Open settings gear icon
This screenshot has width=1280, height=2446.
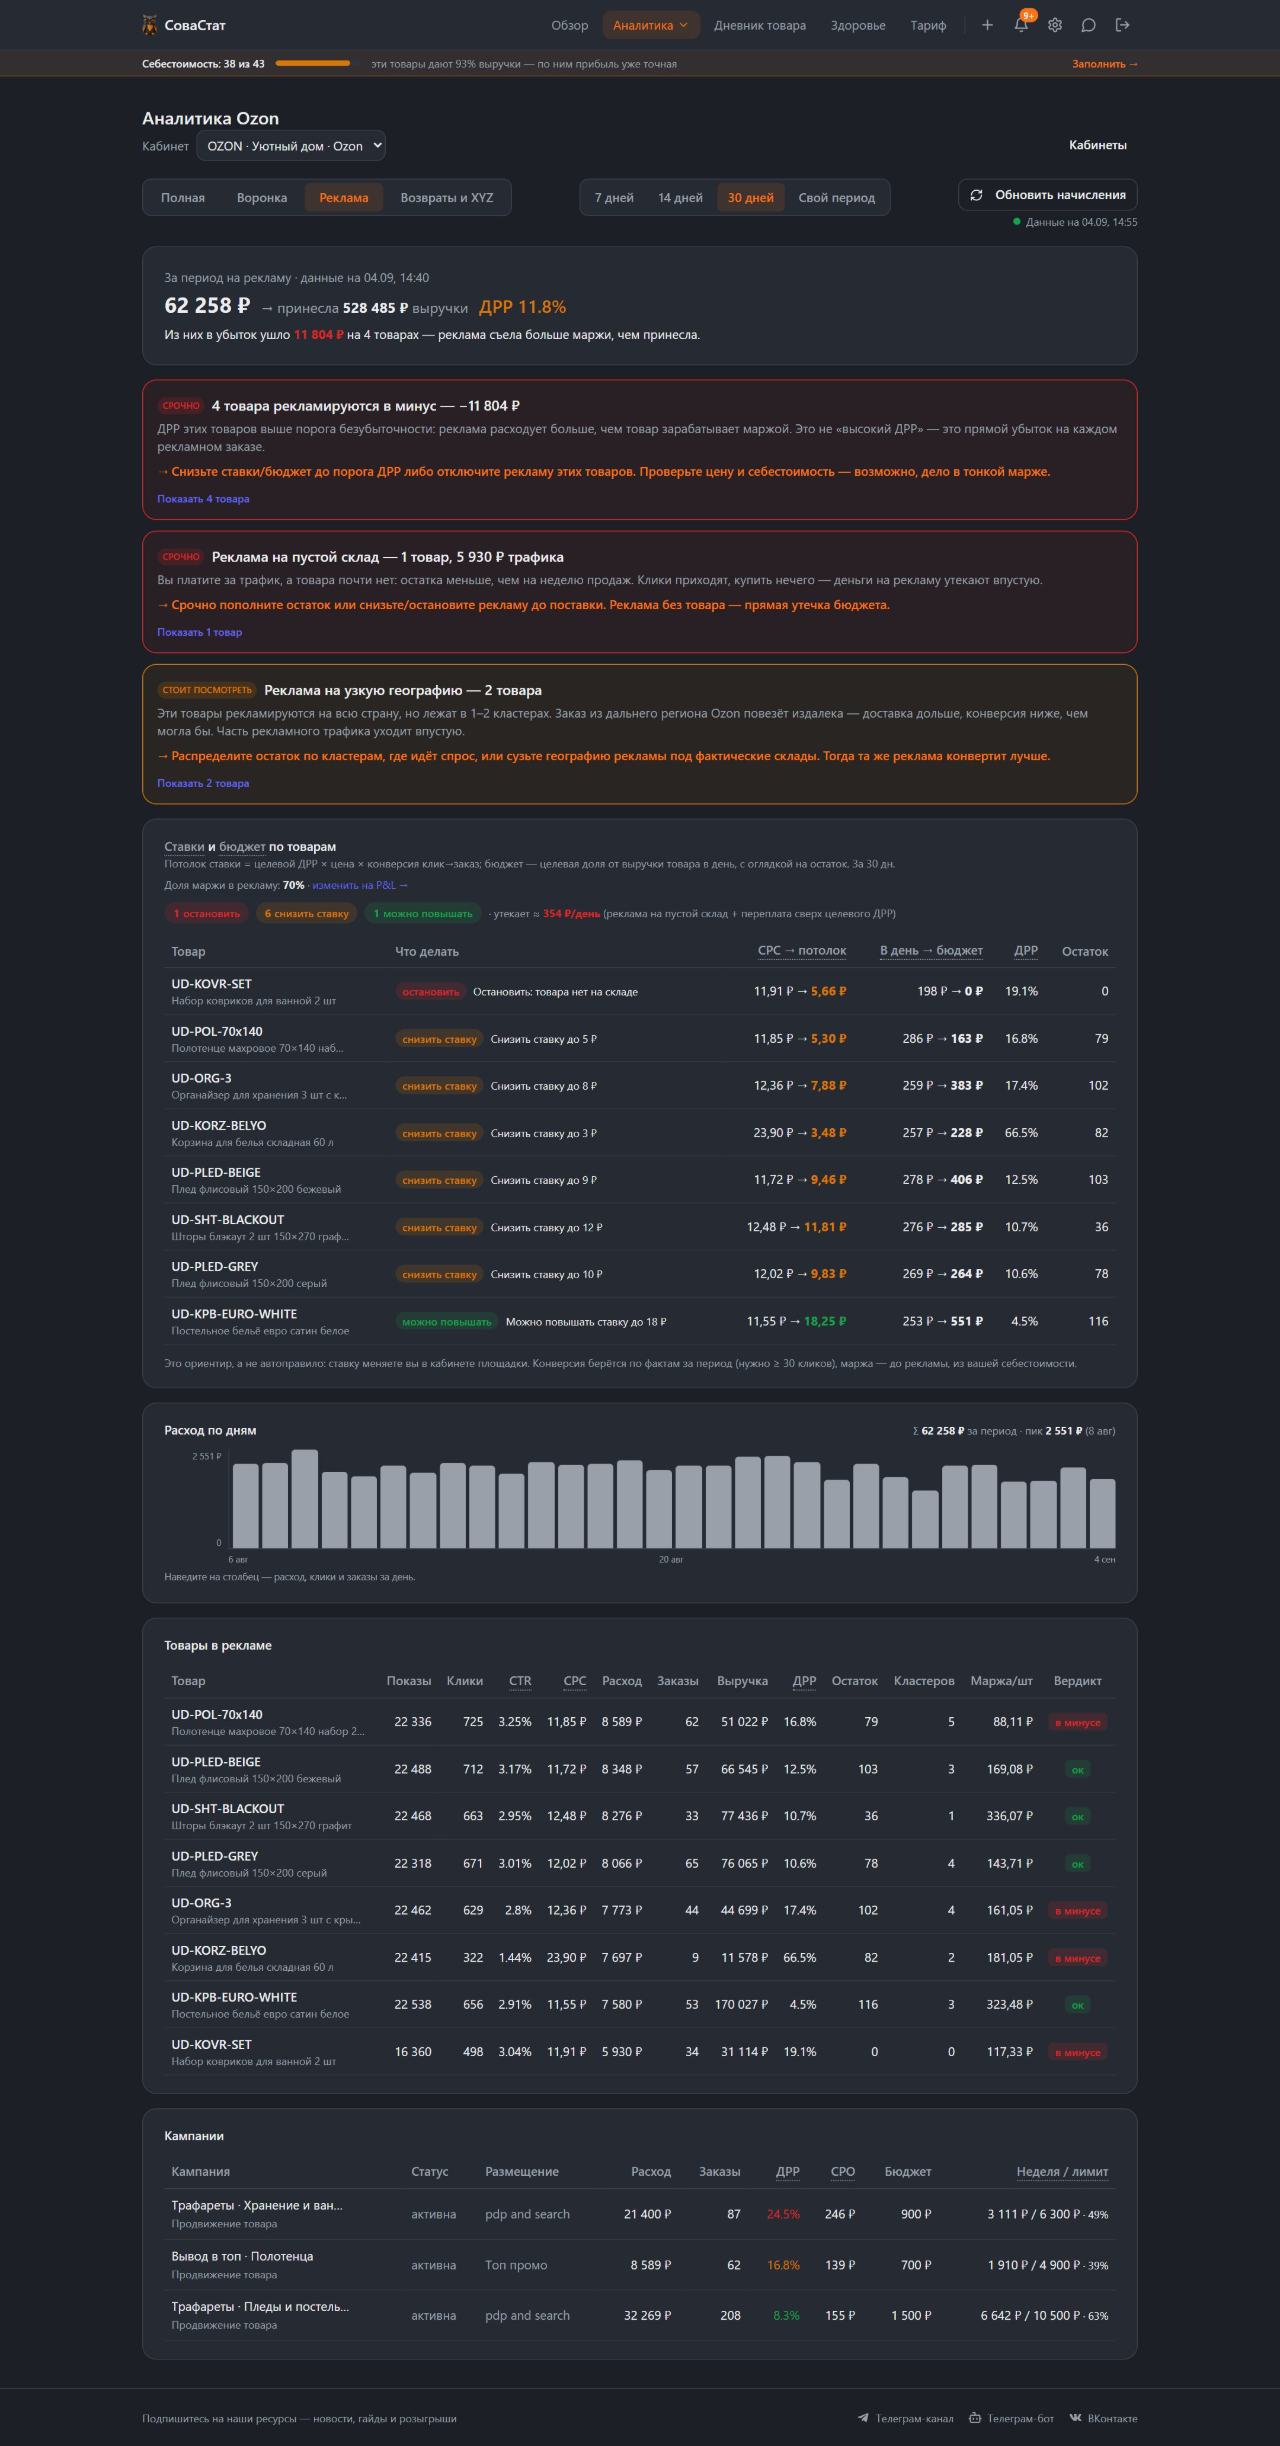[x=1055, y=25]
